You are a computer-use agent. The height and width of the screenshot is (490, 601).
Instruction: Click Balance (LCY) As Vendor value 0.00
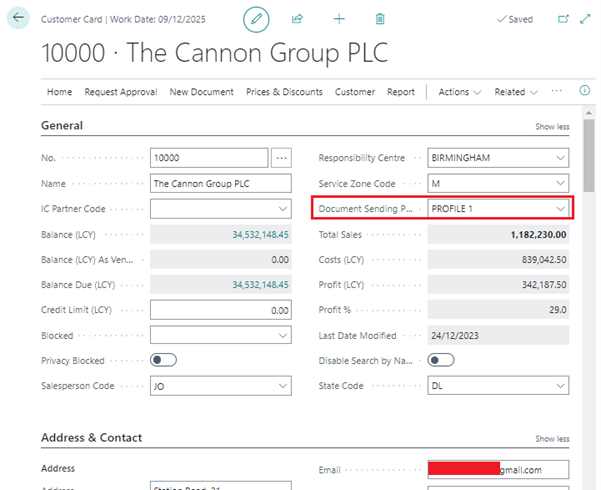point(280,260)
